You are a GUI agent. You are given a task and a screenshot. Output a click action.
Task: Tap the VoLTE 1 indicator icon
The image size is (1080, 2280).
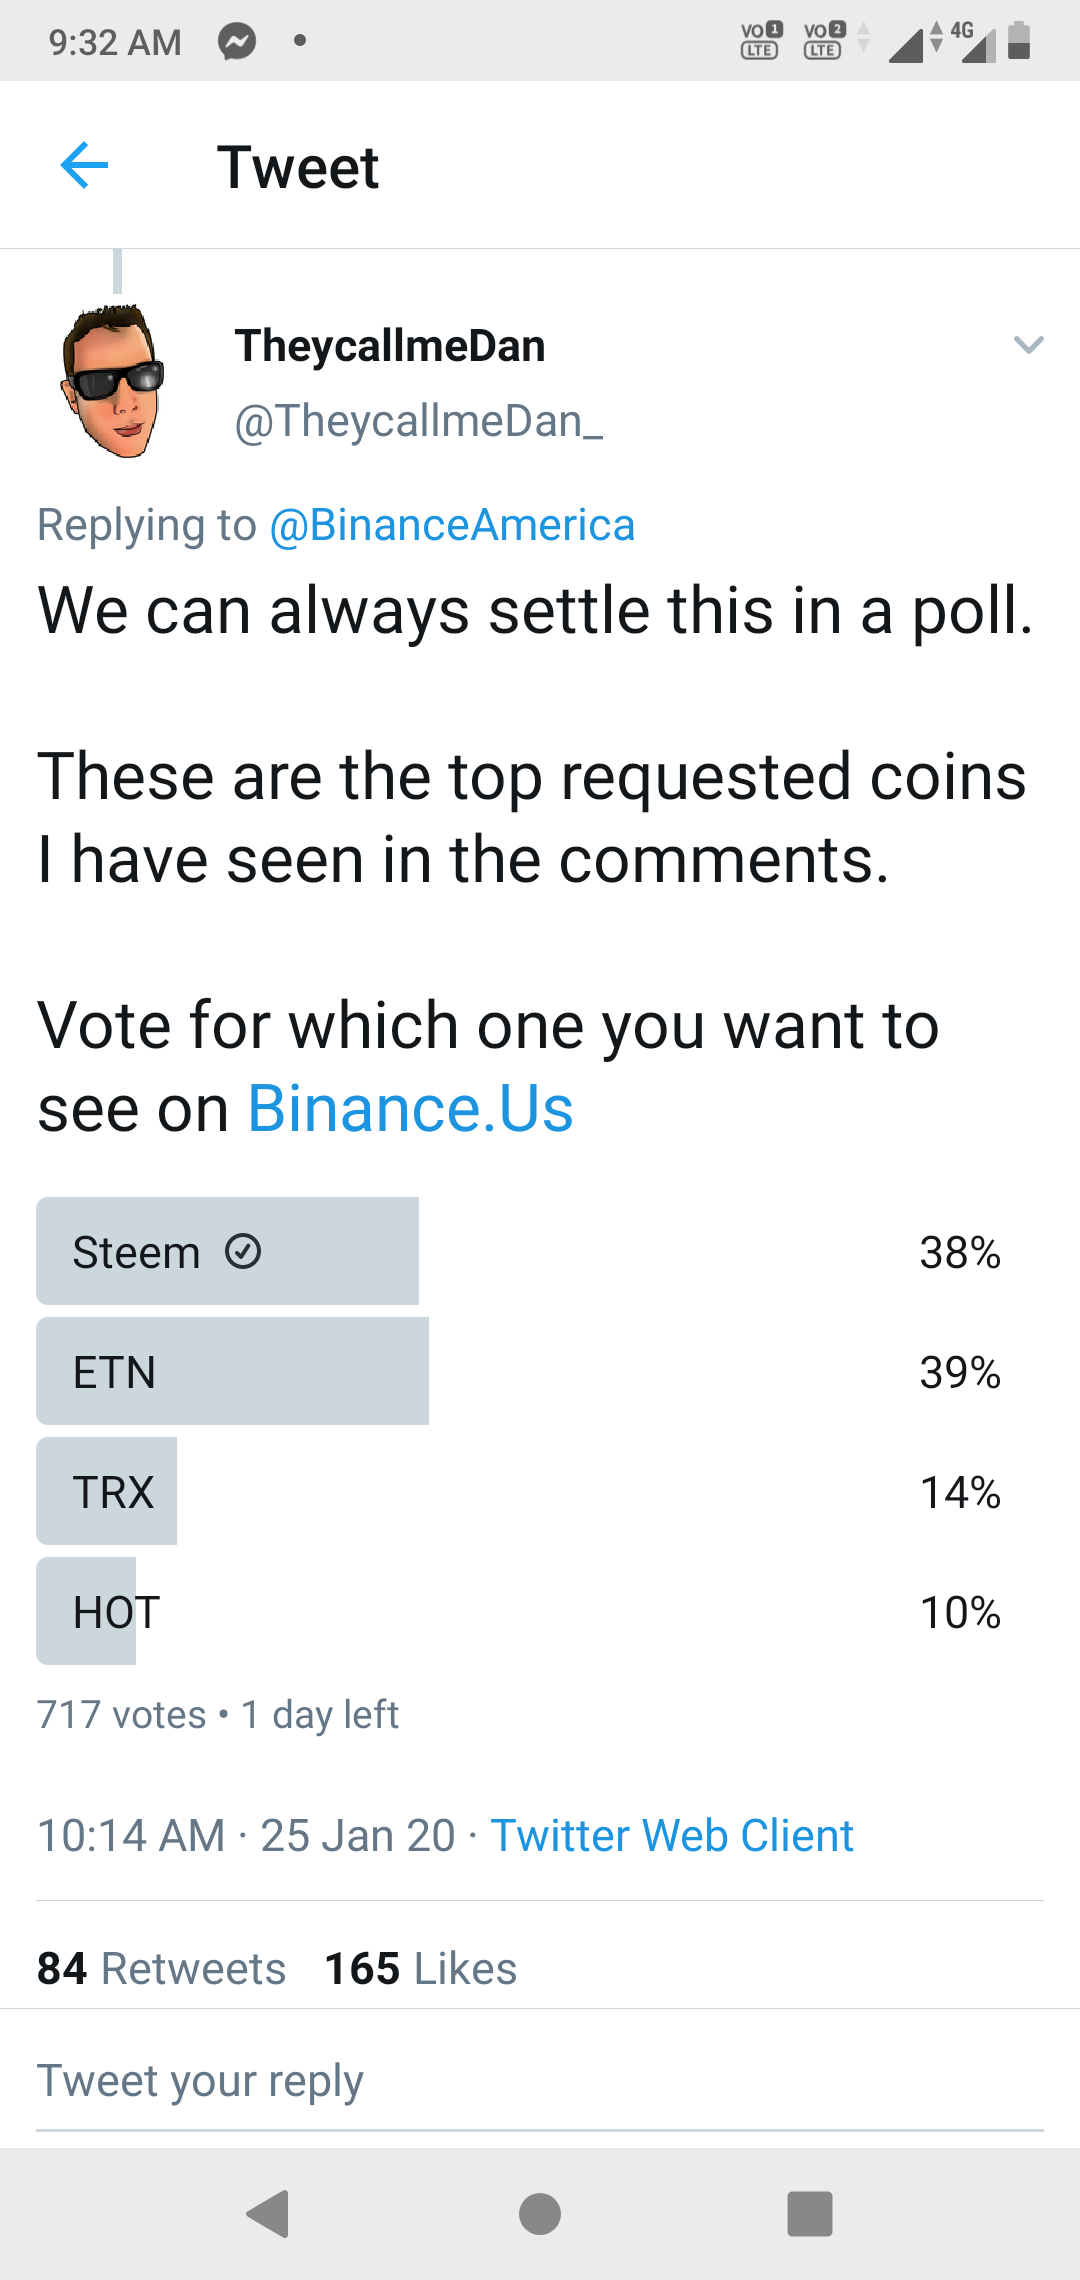760,41
